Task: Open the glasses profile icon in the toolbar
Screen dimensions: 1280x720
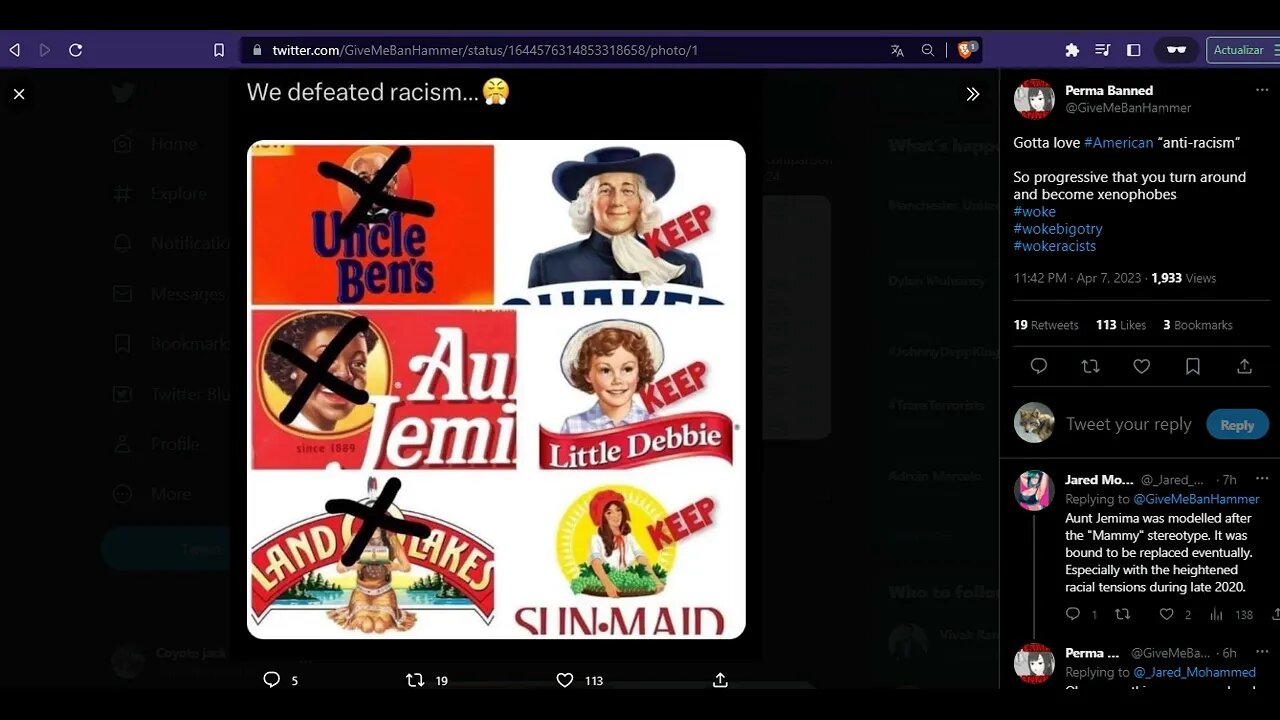Action: tap(1176, 50)
